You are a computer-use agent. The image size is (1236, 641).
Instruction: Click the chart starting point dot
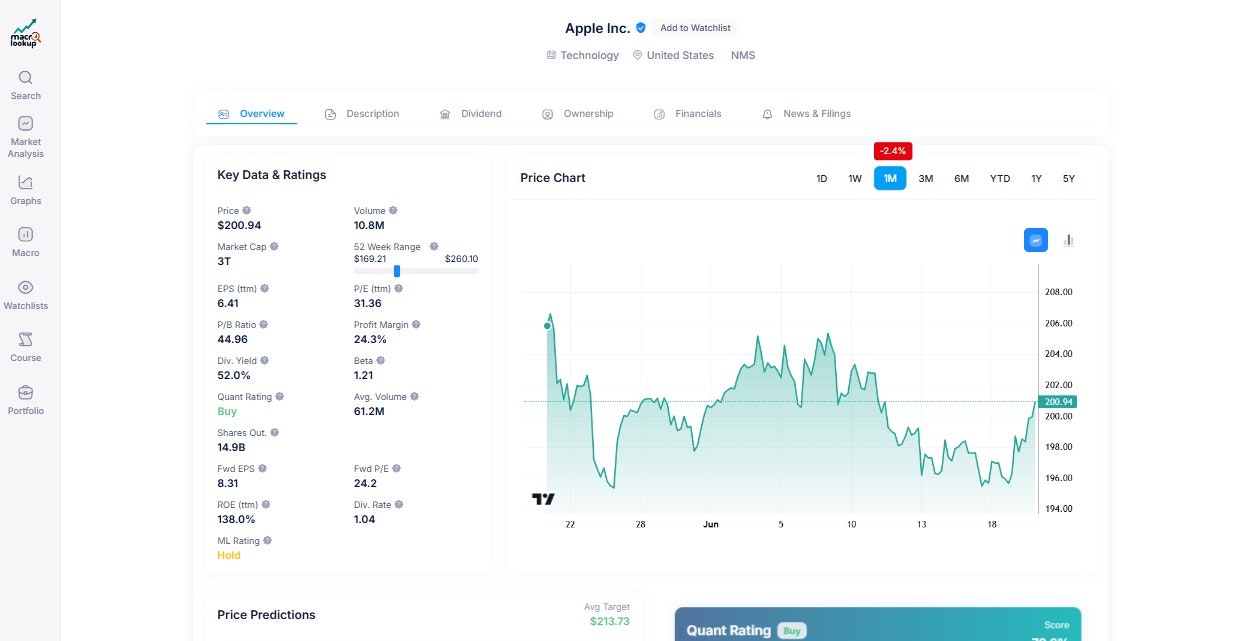(547, 325)
